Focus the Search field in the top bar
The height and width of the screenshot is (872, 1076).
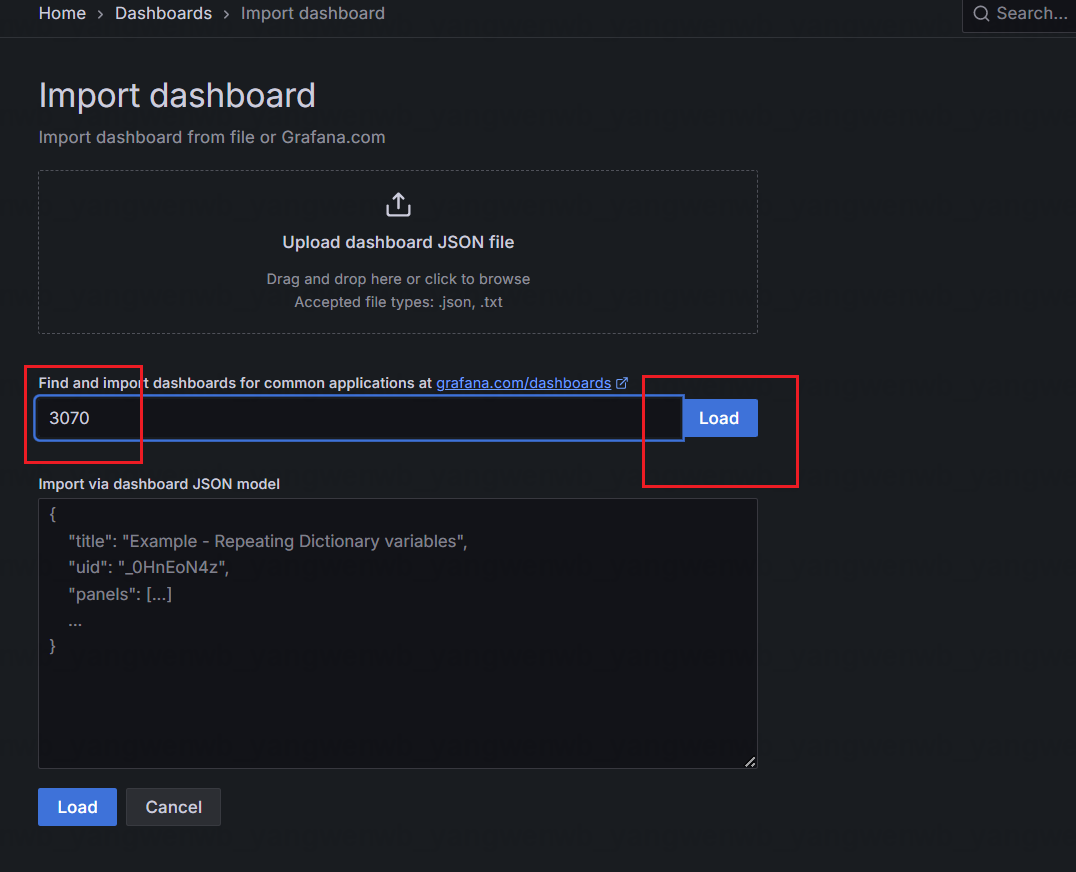(x=1030, y=14)
